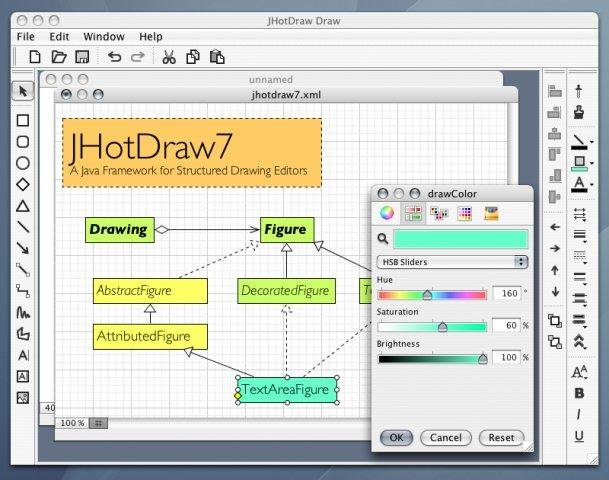Select the Rounded Rectangle tool

click(23, 142)
